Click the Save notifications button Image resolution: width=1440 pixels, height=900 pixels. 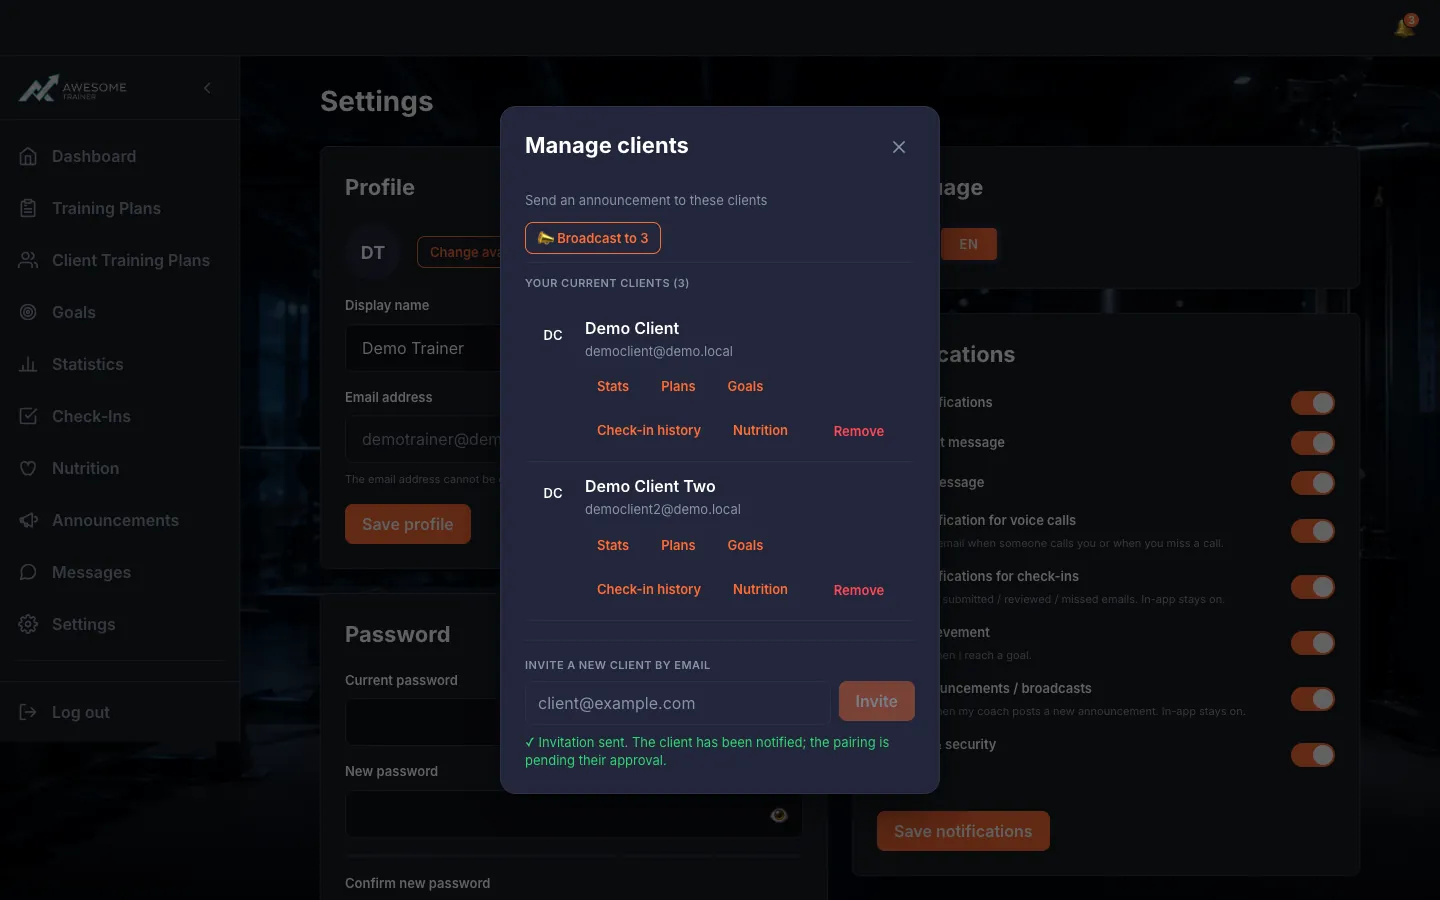pos(963,831)
